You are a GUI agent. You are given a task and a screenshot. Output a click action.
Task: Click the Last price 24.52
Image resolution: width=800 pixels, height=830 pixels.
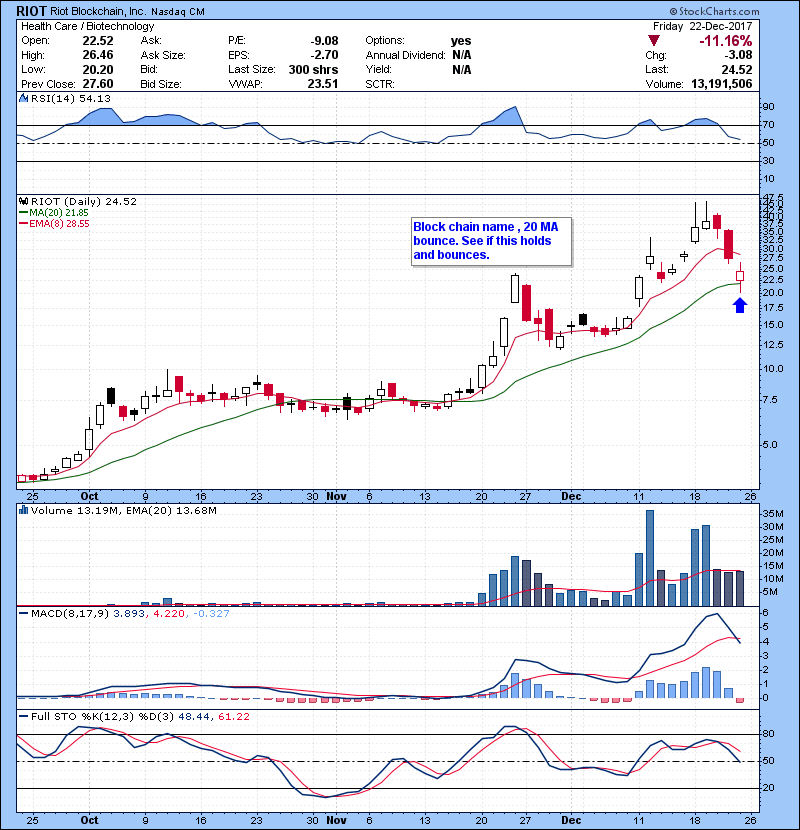(x=737, y=69)
